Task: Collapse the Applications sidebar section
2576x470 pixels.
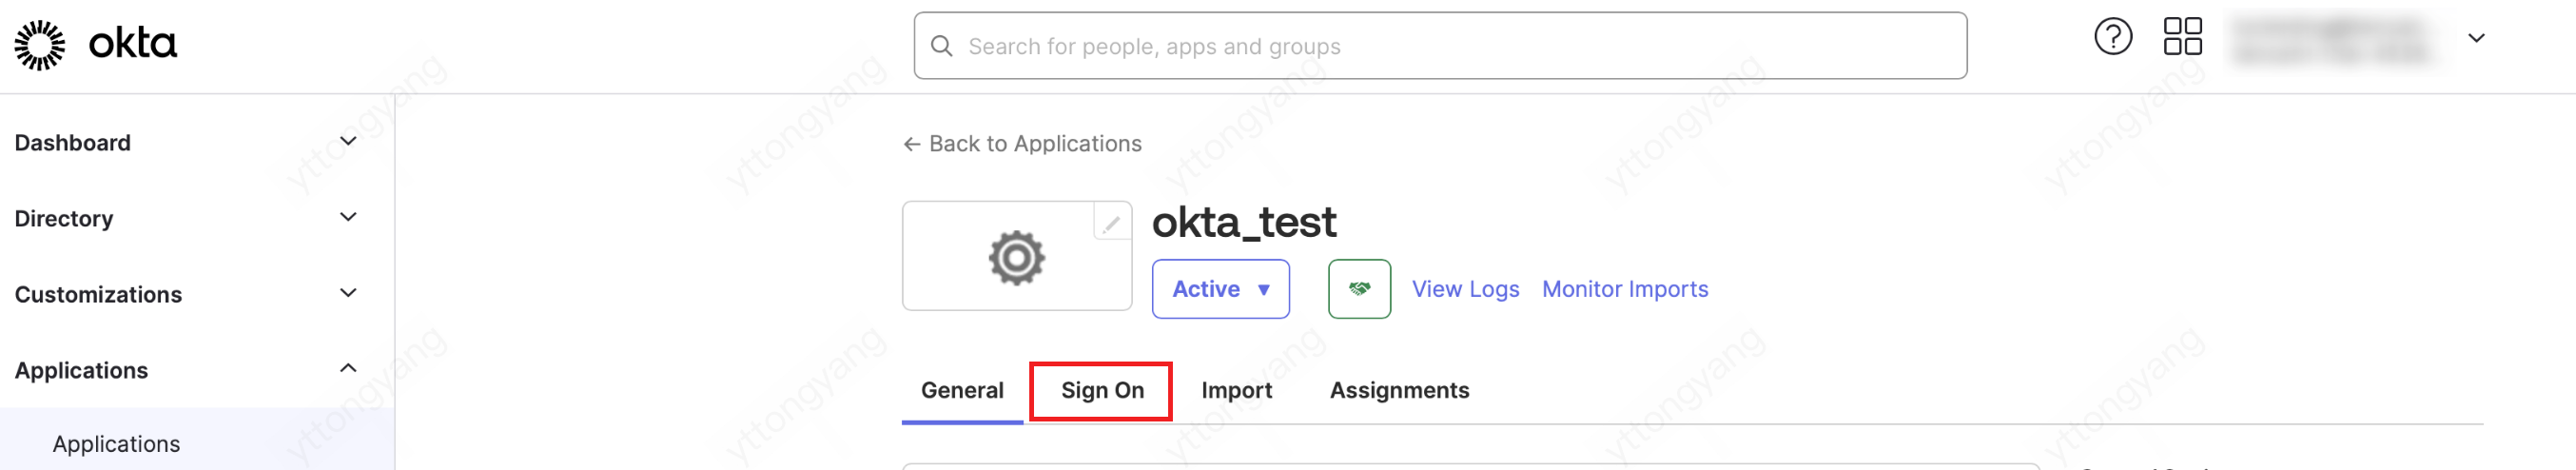Action: coord(348,369)
